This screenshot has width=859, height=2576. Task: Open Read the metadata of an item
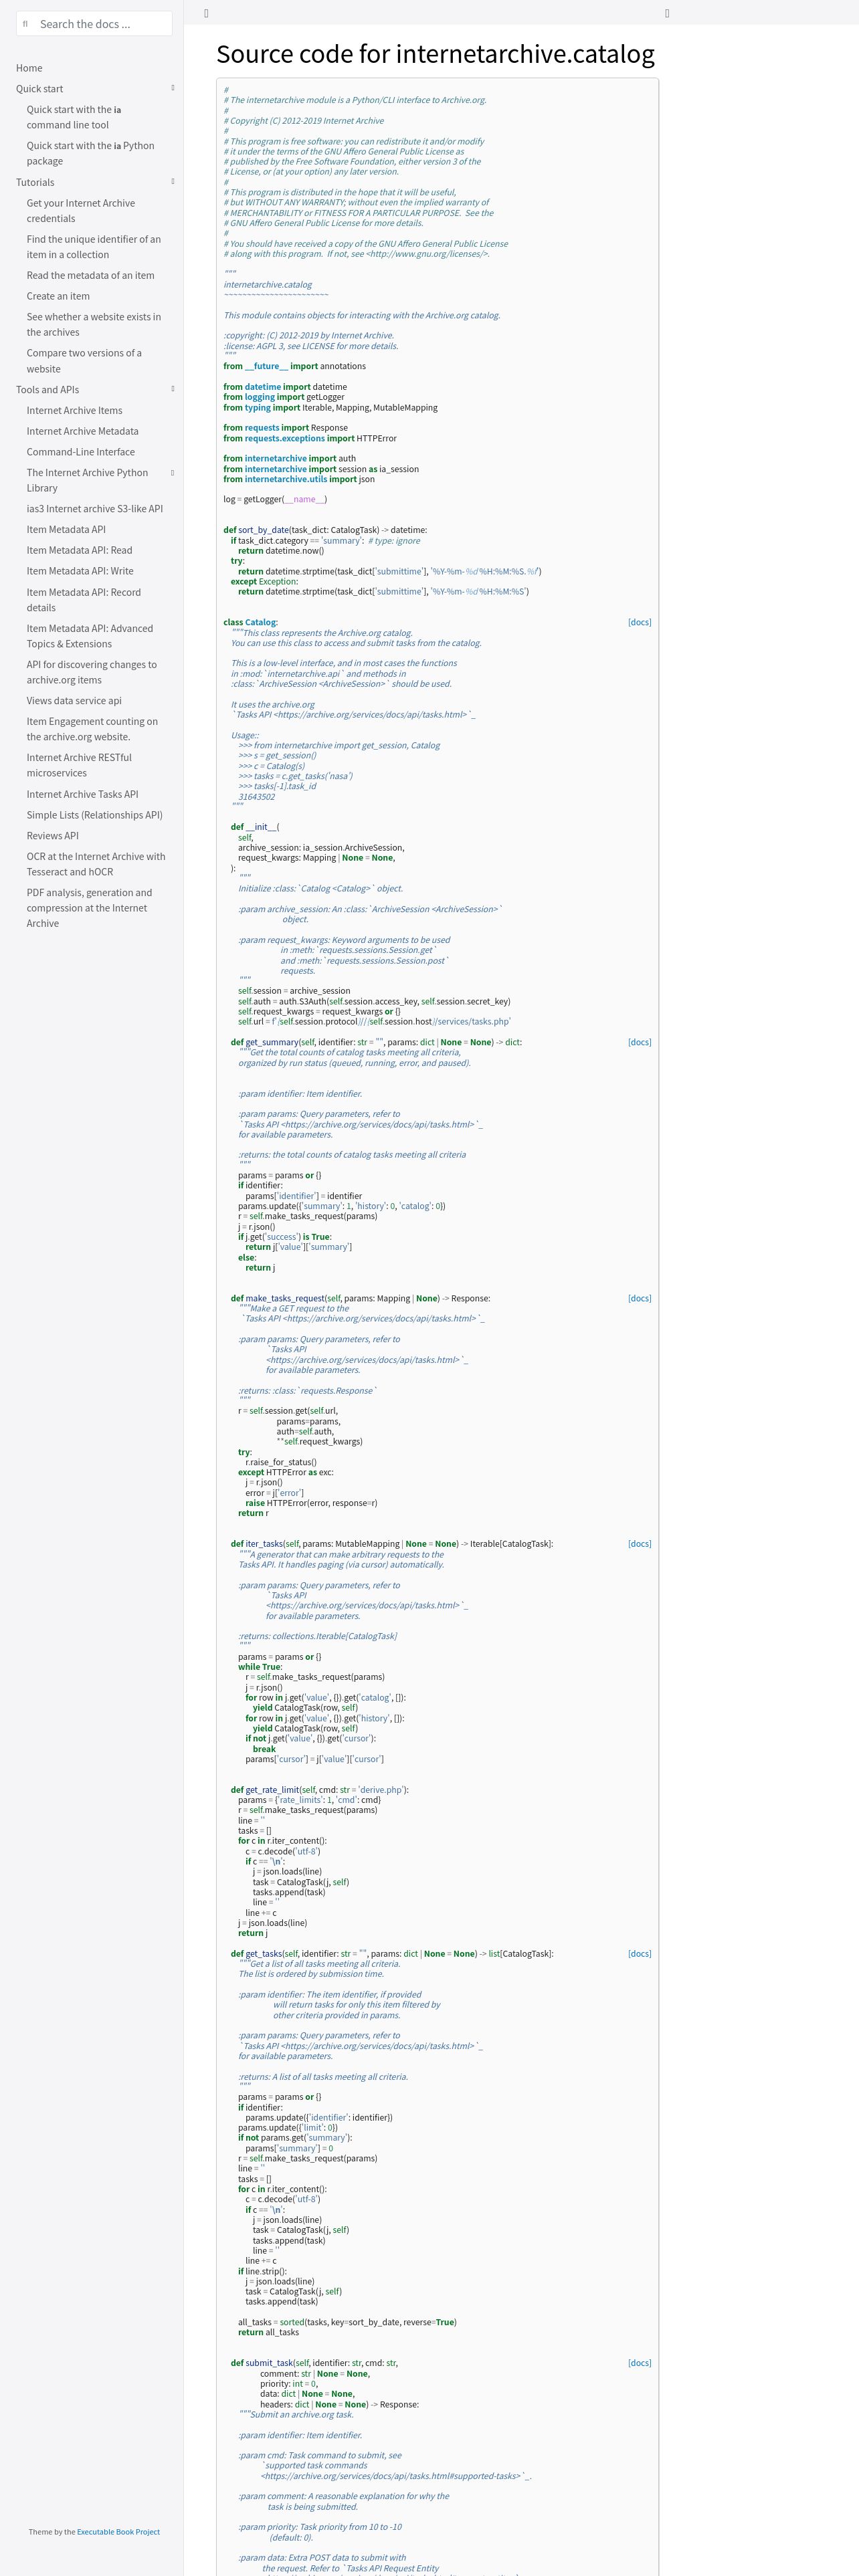click(90, 275)
